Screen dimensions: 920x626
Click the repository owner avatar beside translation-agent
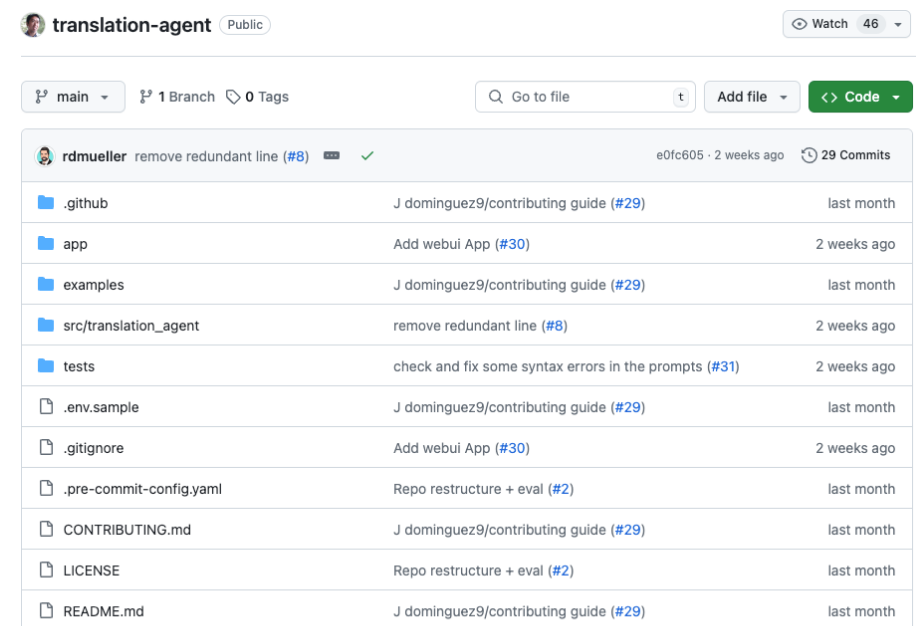point(33,25)
